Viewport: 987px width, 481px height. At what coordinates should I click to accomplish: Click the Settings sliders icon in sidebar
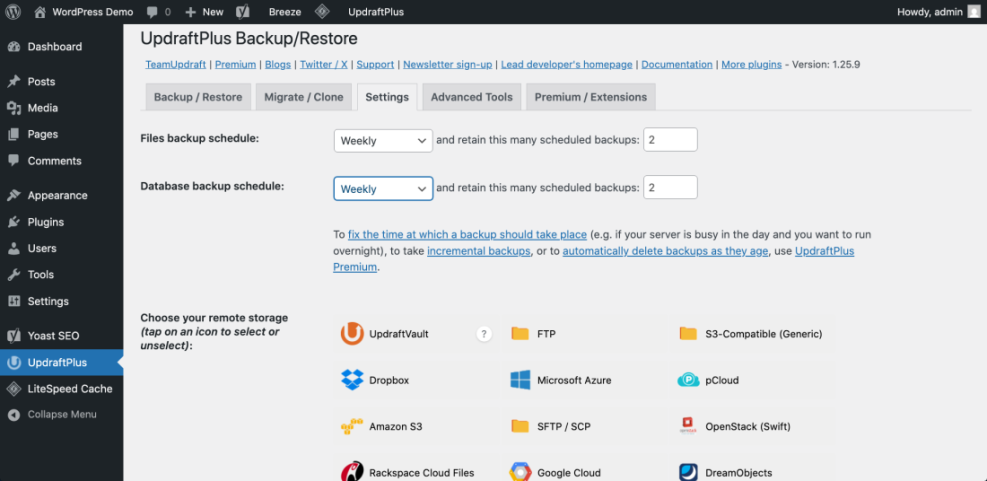tap(14, 301)
